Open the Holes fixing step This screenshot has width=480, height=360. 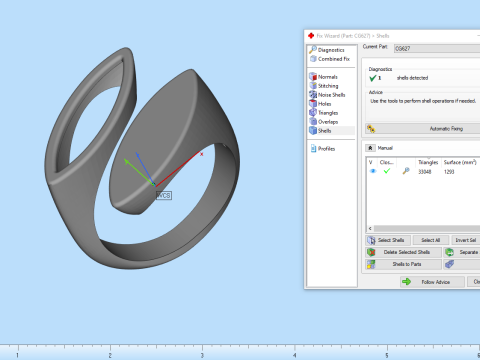tap(320, 104)
